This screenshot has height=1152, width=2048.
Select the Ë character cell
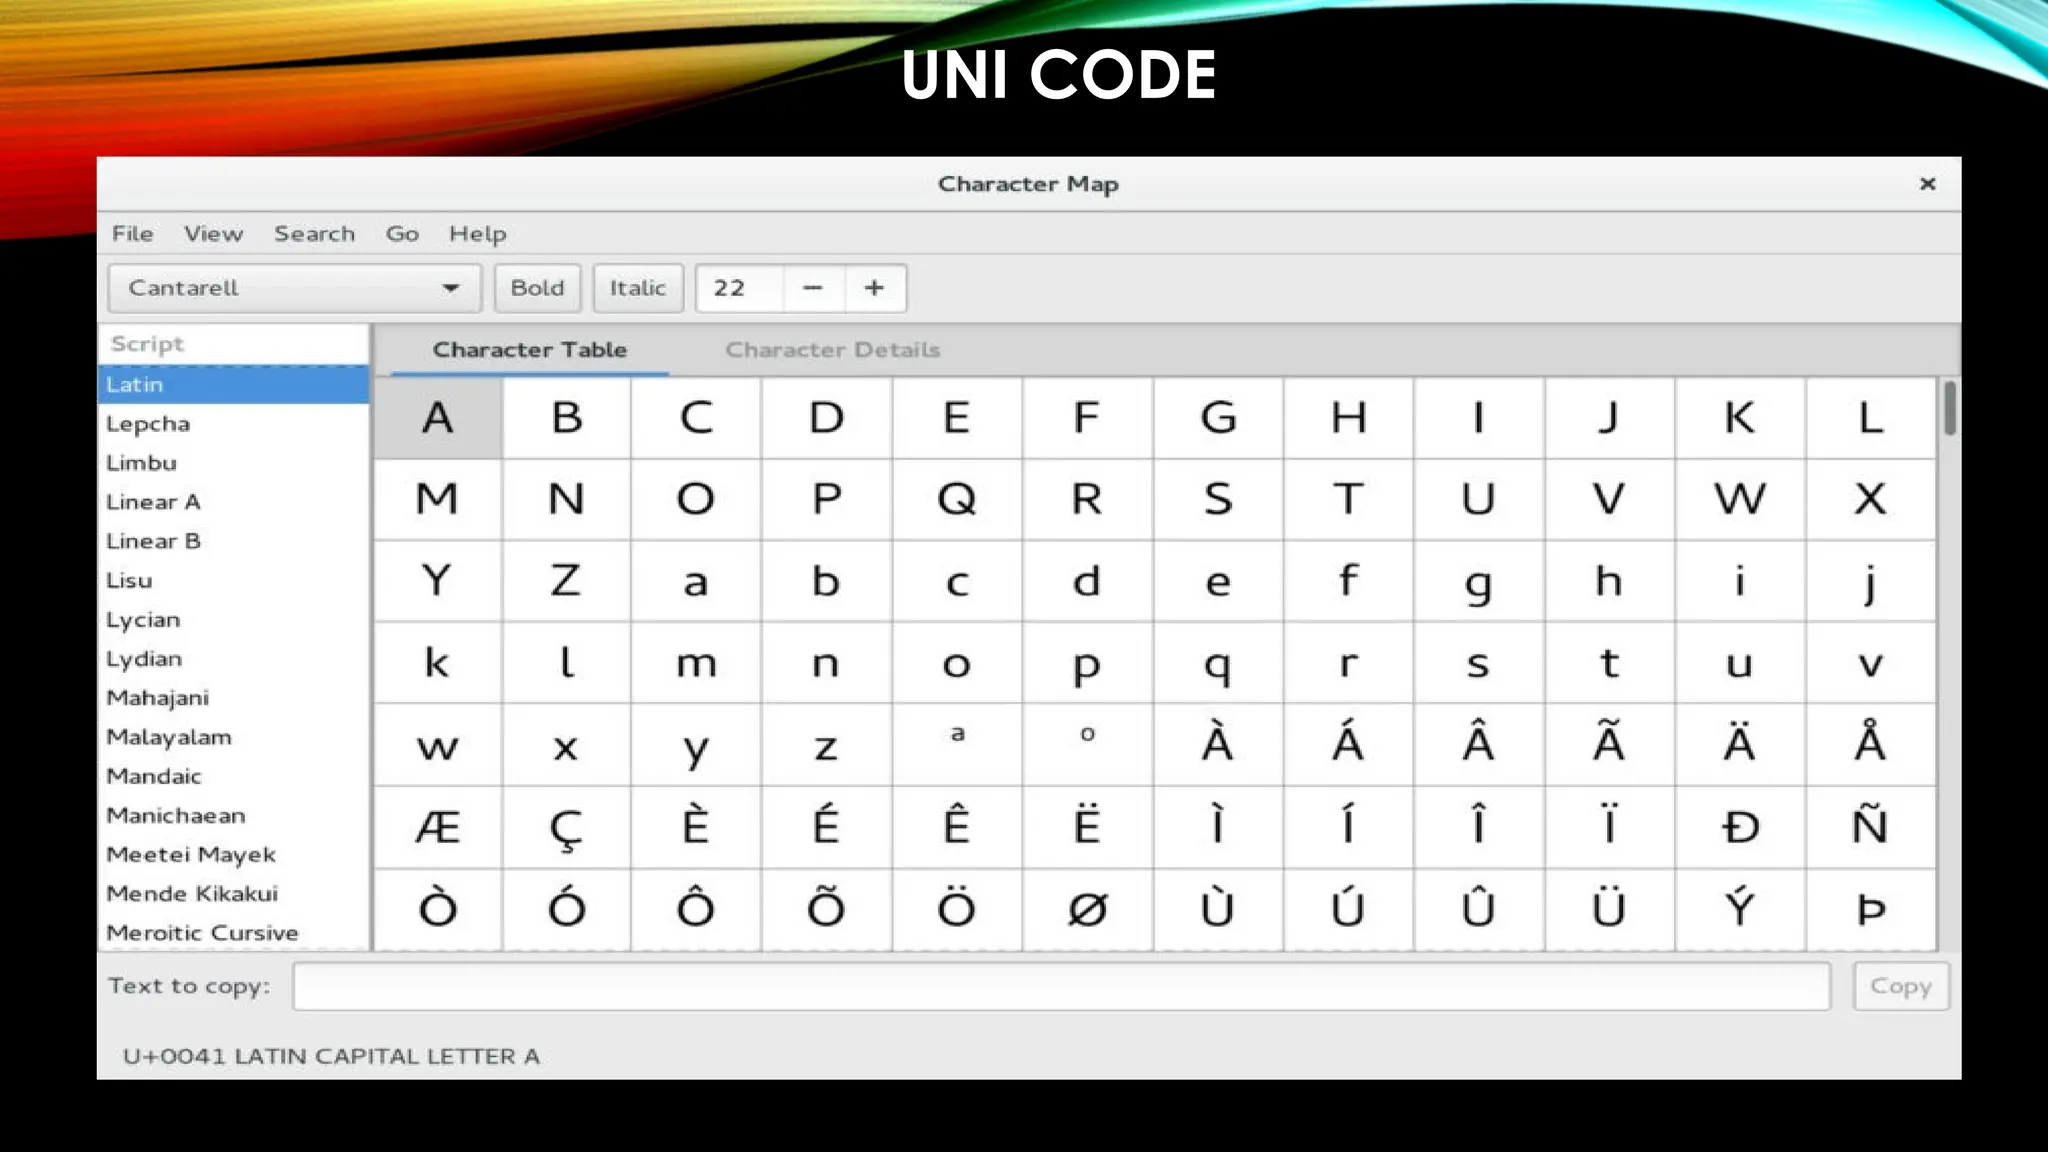click(1087, 827)
